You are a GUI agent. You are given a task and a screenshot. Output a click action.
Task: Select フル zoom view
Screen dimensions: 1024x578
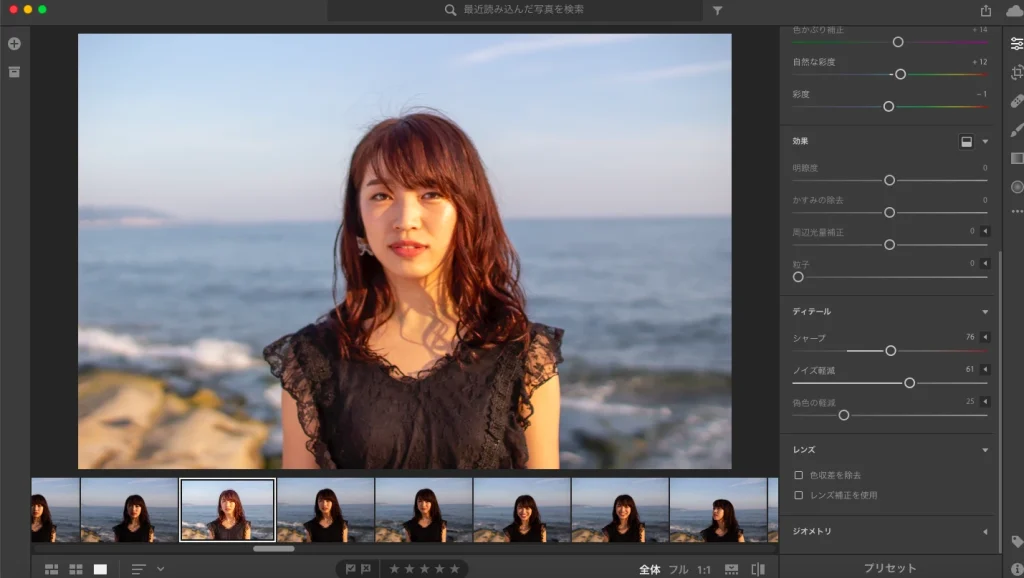(x=679, y=570)
